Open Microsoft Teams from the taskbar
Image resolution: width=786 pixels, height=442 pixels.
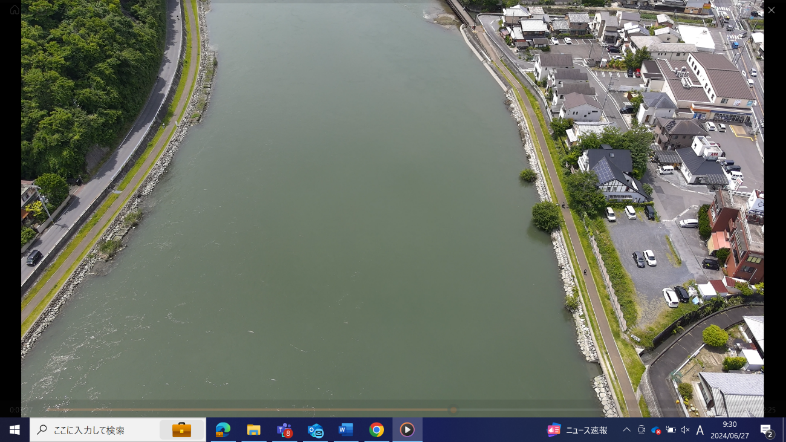(285, 430)
